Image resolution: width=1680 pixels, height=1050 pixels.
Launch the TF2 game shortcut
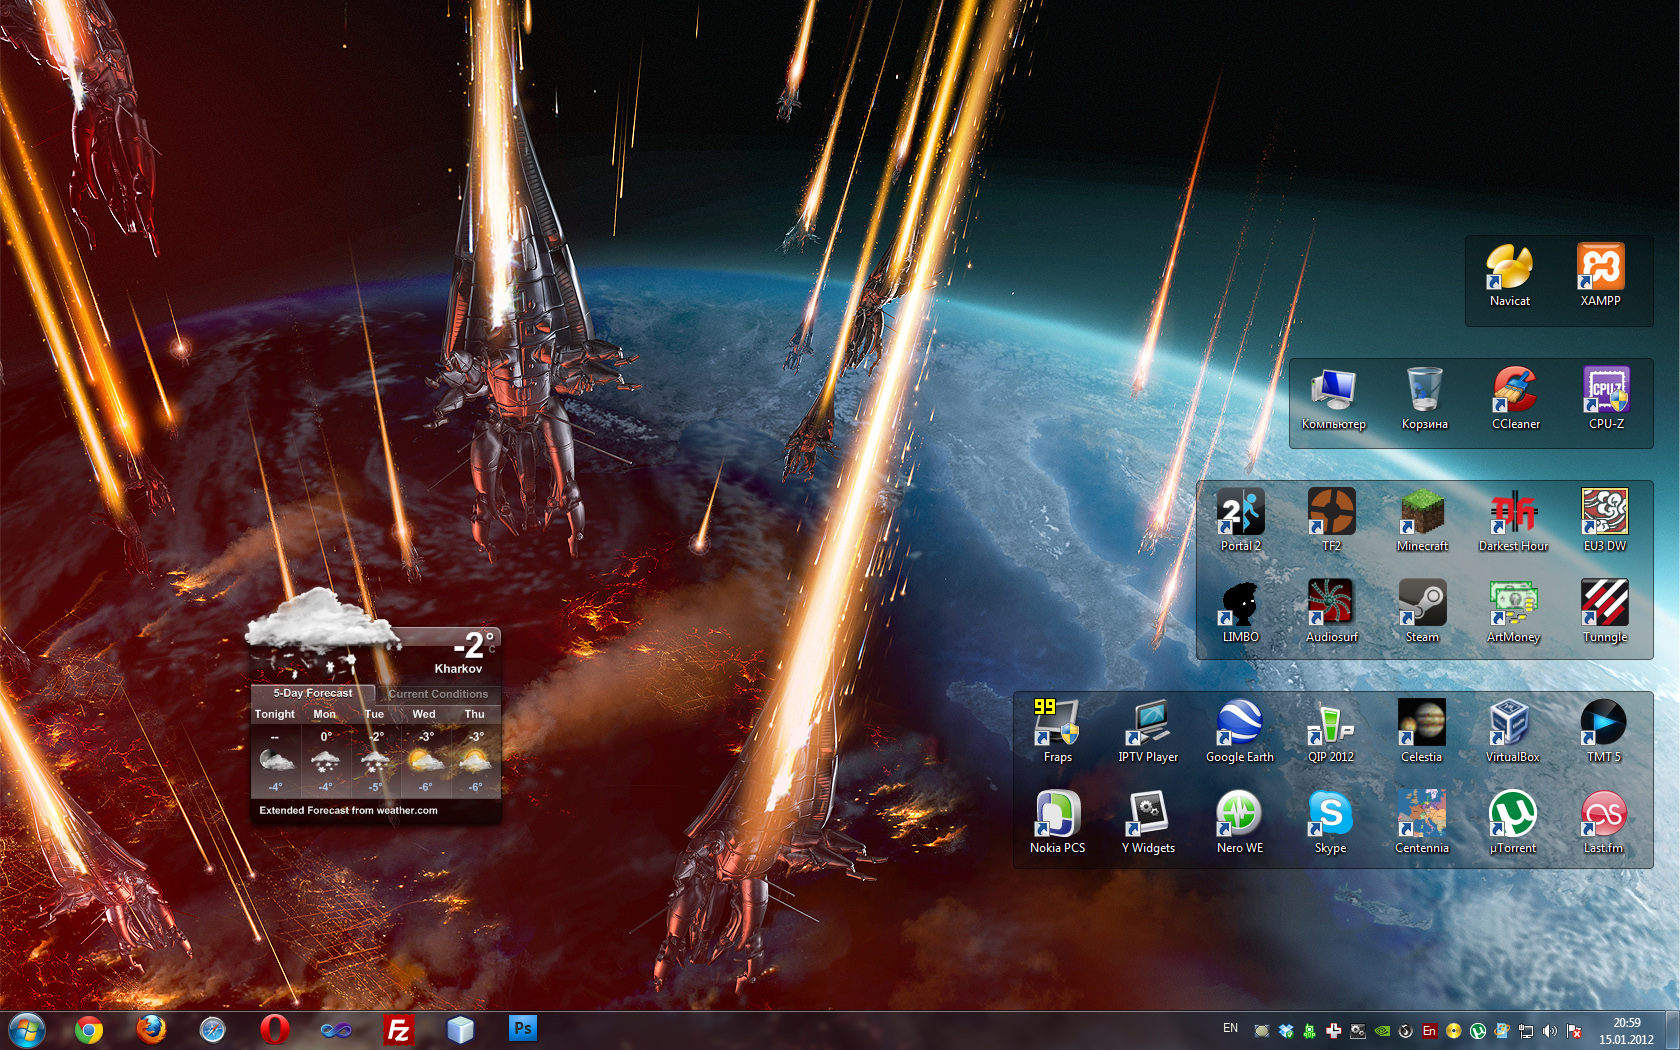coord(1331,520)
